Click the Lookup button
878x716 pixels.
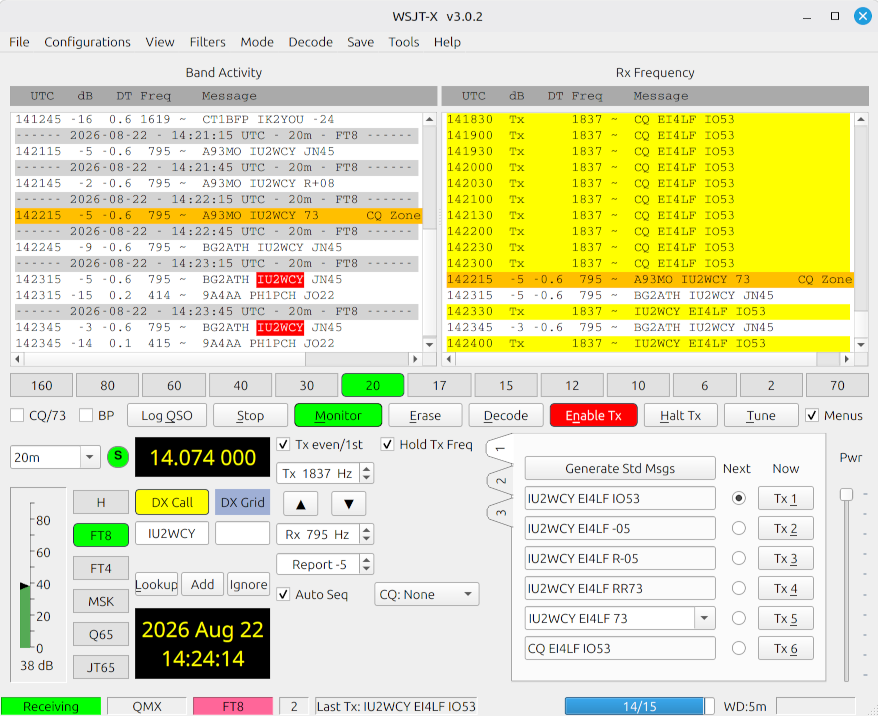click(156, 584)
